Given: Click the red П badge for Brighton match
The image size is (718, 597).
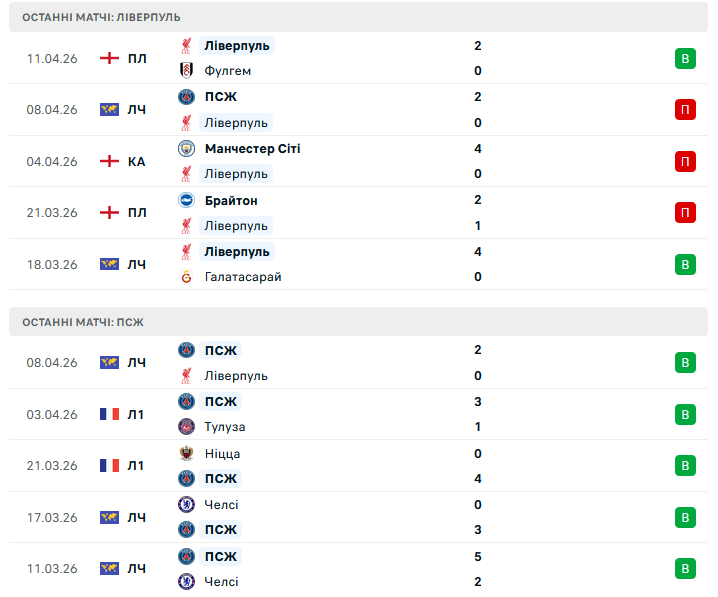Looking at the screenshot, I should [x=685, y=212].
